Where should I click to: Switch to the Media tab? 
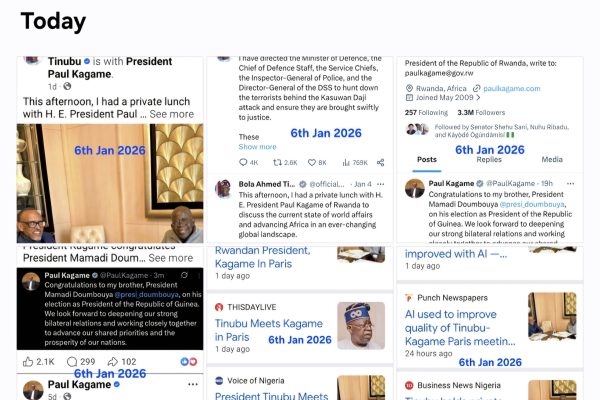[552, 160]
